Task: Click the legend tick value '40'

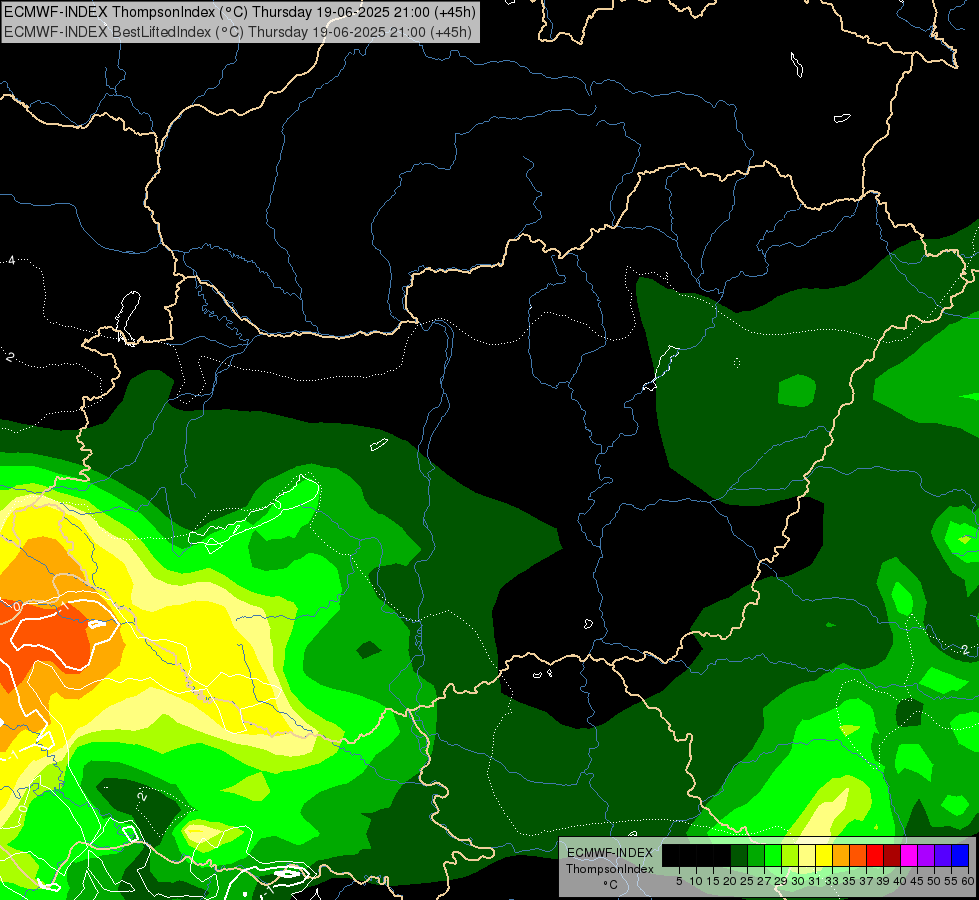Action: (x=901, y=881)
